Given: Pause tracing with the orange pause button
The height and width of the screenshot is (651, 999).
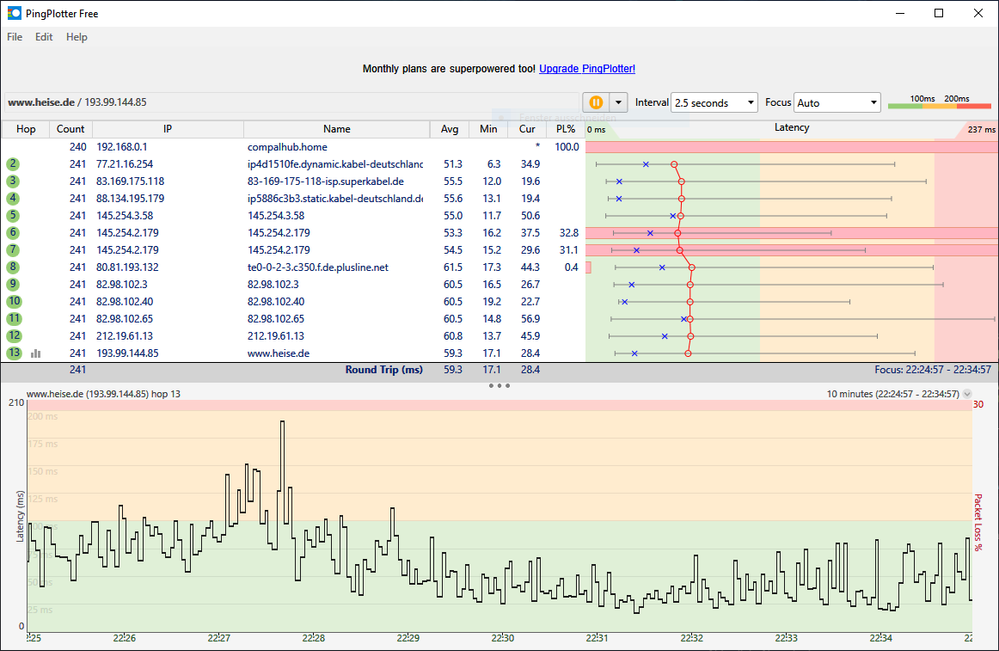Looking at the screenshot, I should click(x=596, y=103).
